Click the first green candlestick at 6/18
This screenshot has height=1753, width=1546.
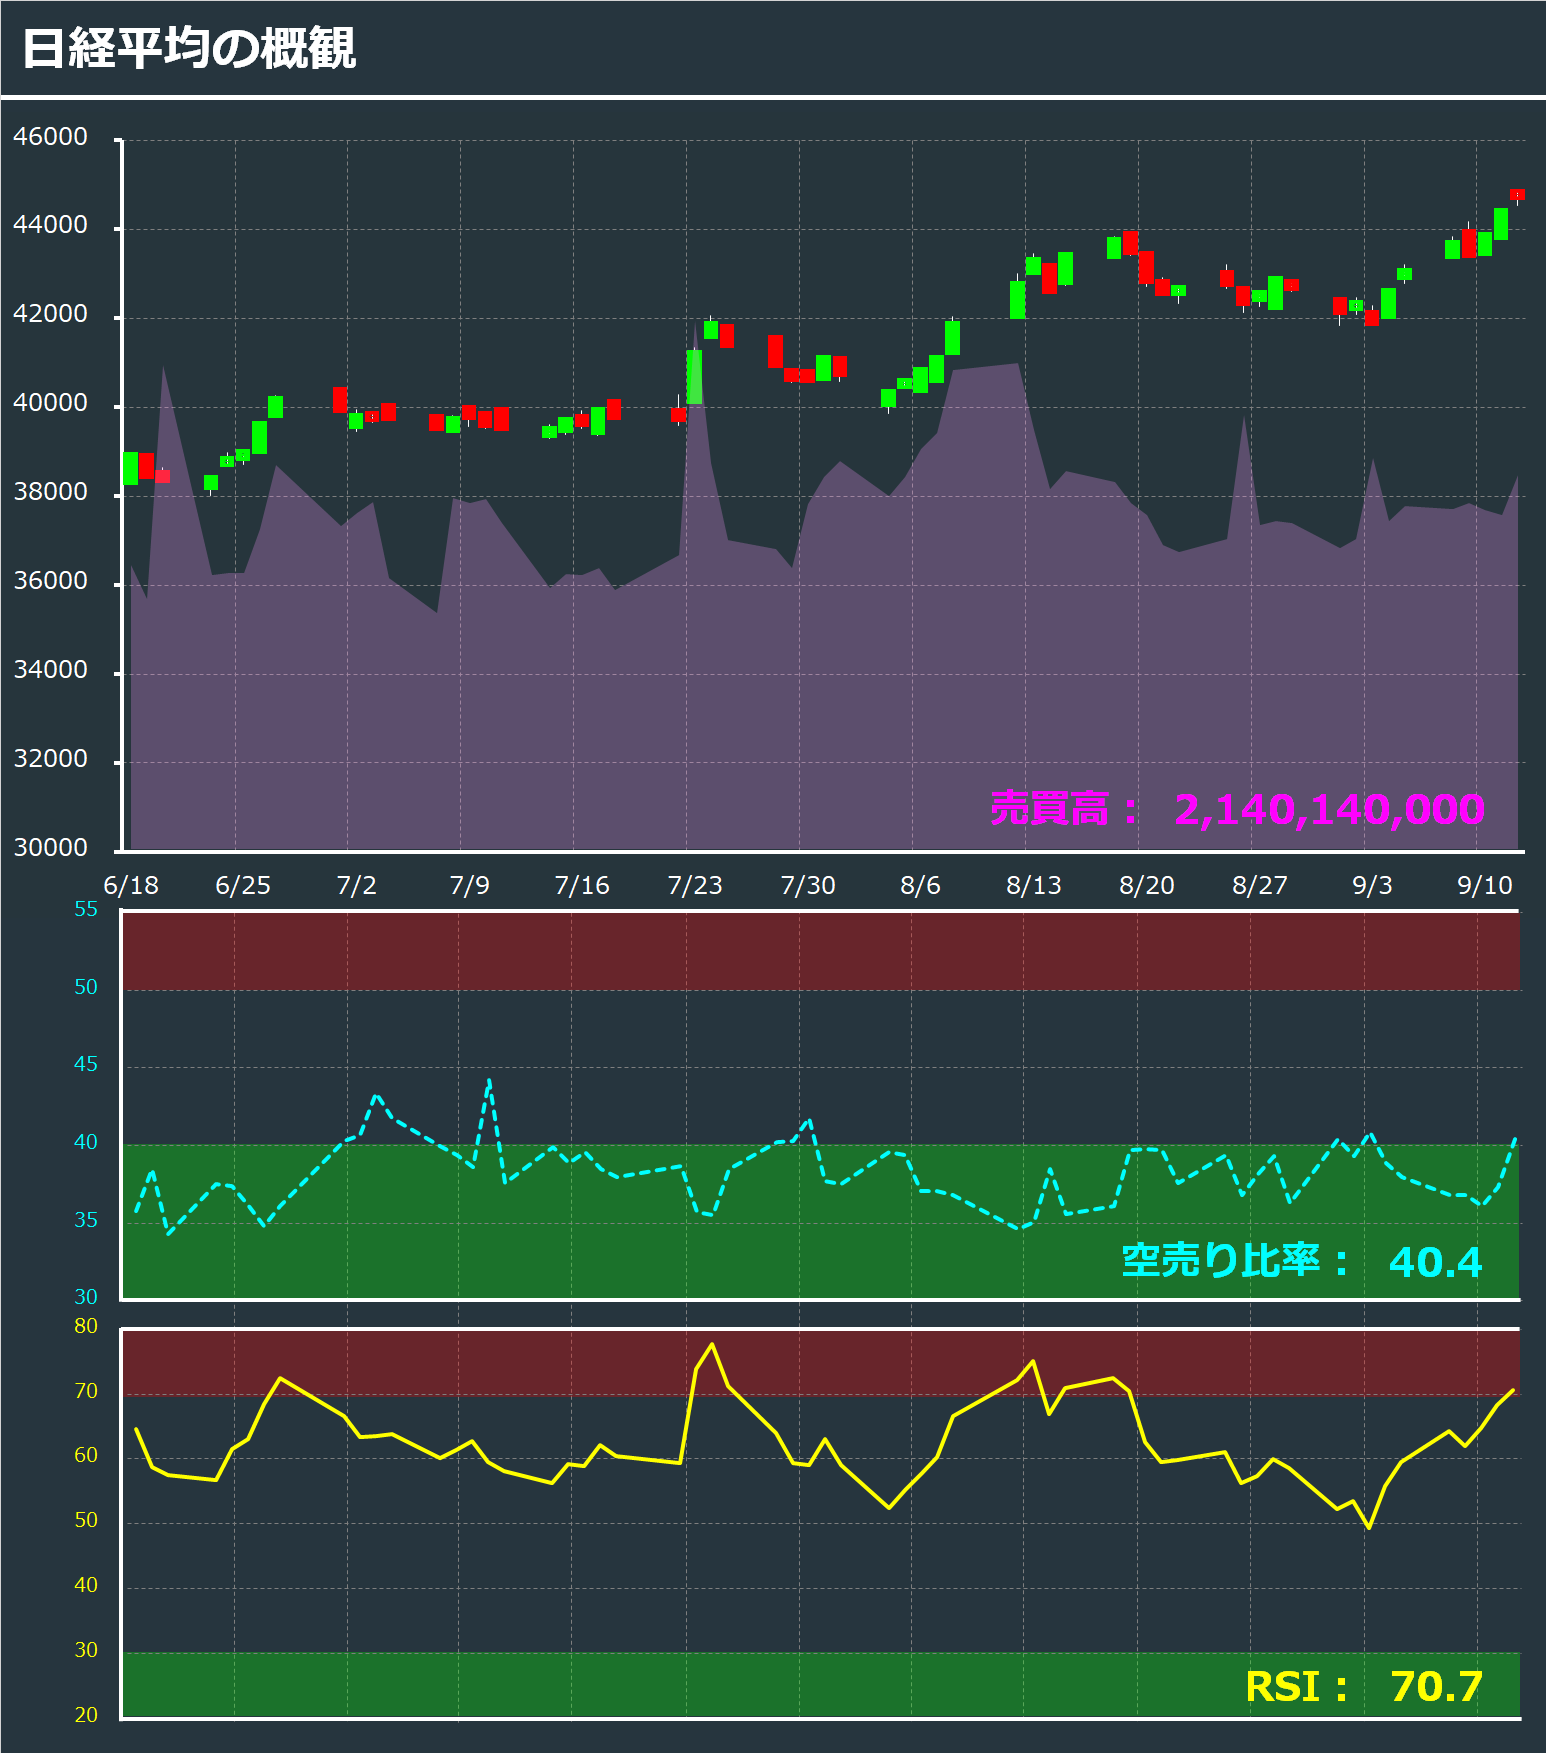(130, 468)
